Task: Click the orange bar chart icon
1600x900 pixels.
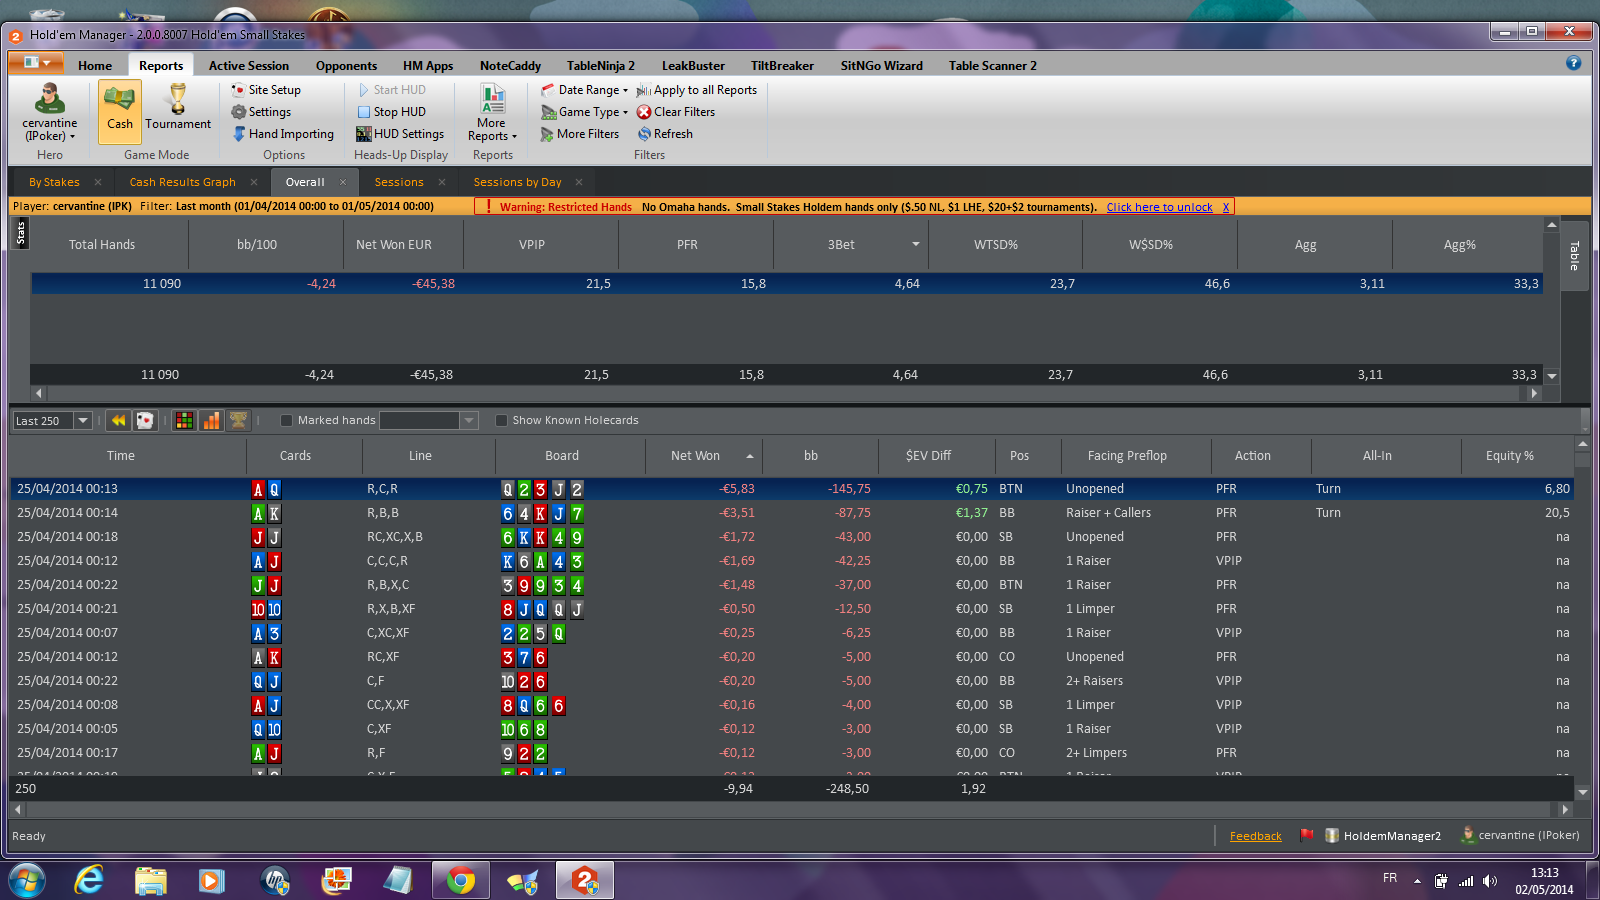Action: pyautogui.click(x=211, y=421)
